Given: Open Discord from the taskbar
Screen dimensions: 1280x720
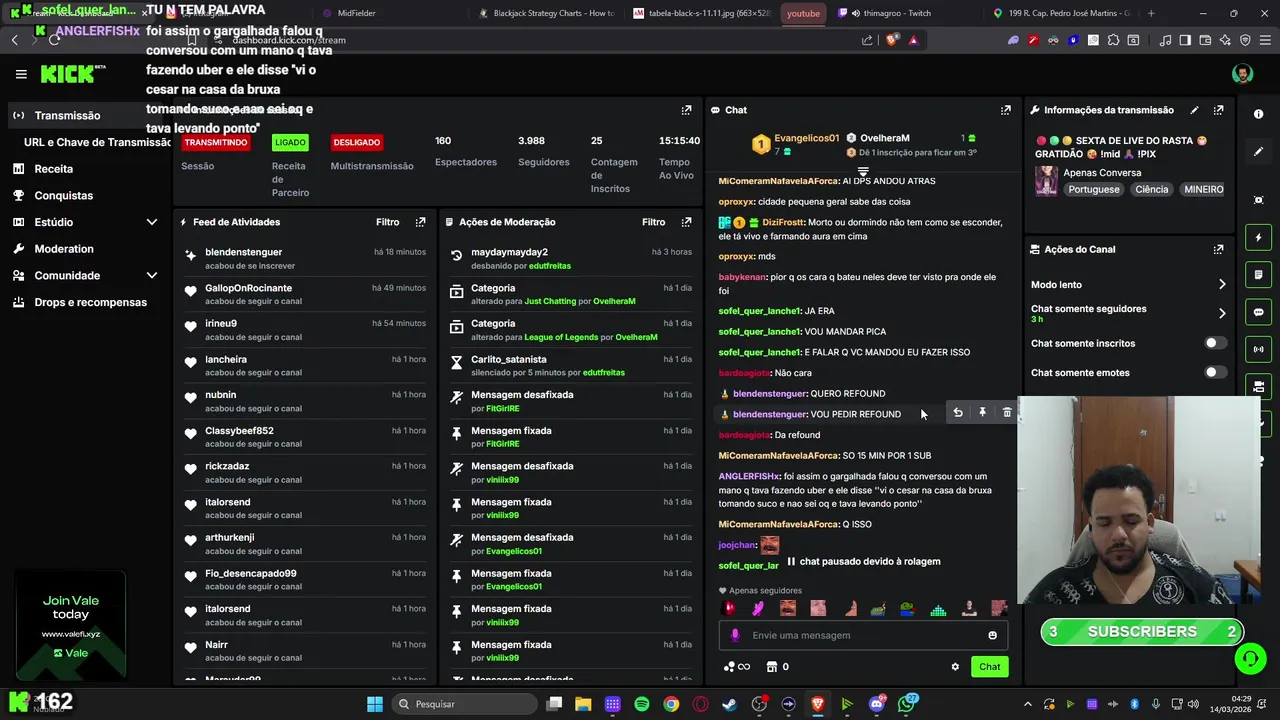Looking at the screenshot, I should [877, 704].
